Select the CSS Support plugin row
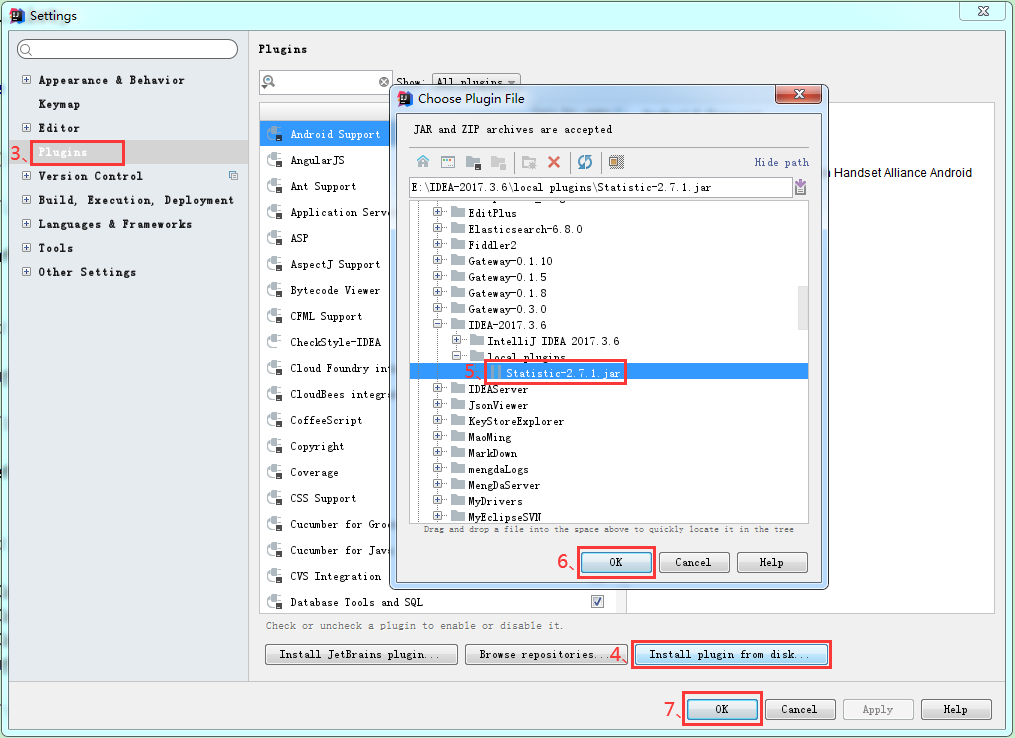 coord(324,498)
